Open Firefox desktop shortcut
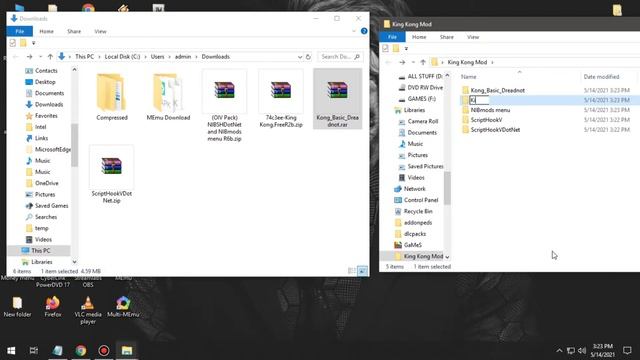Viewport: 640px width, 360px height. 53,307
